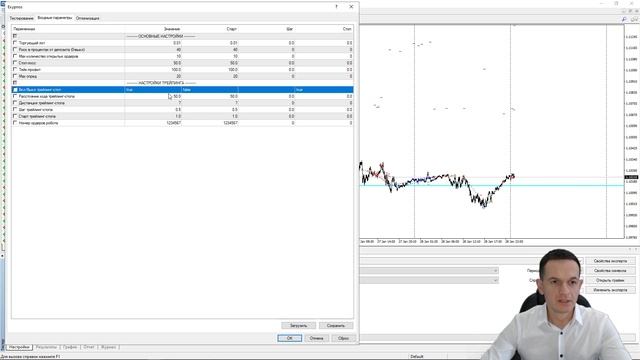Click the Сброс button

[343, 338]
